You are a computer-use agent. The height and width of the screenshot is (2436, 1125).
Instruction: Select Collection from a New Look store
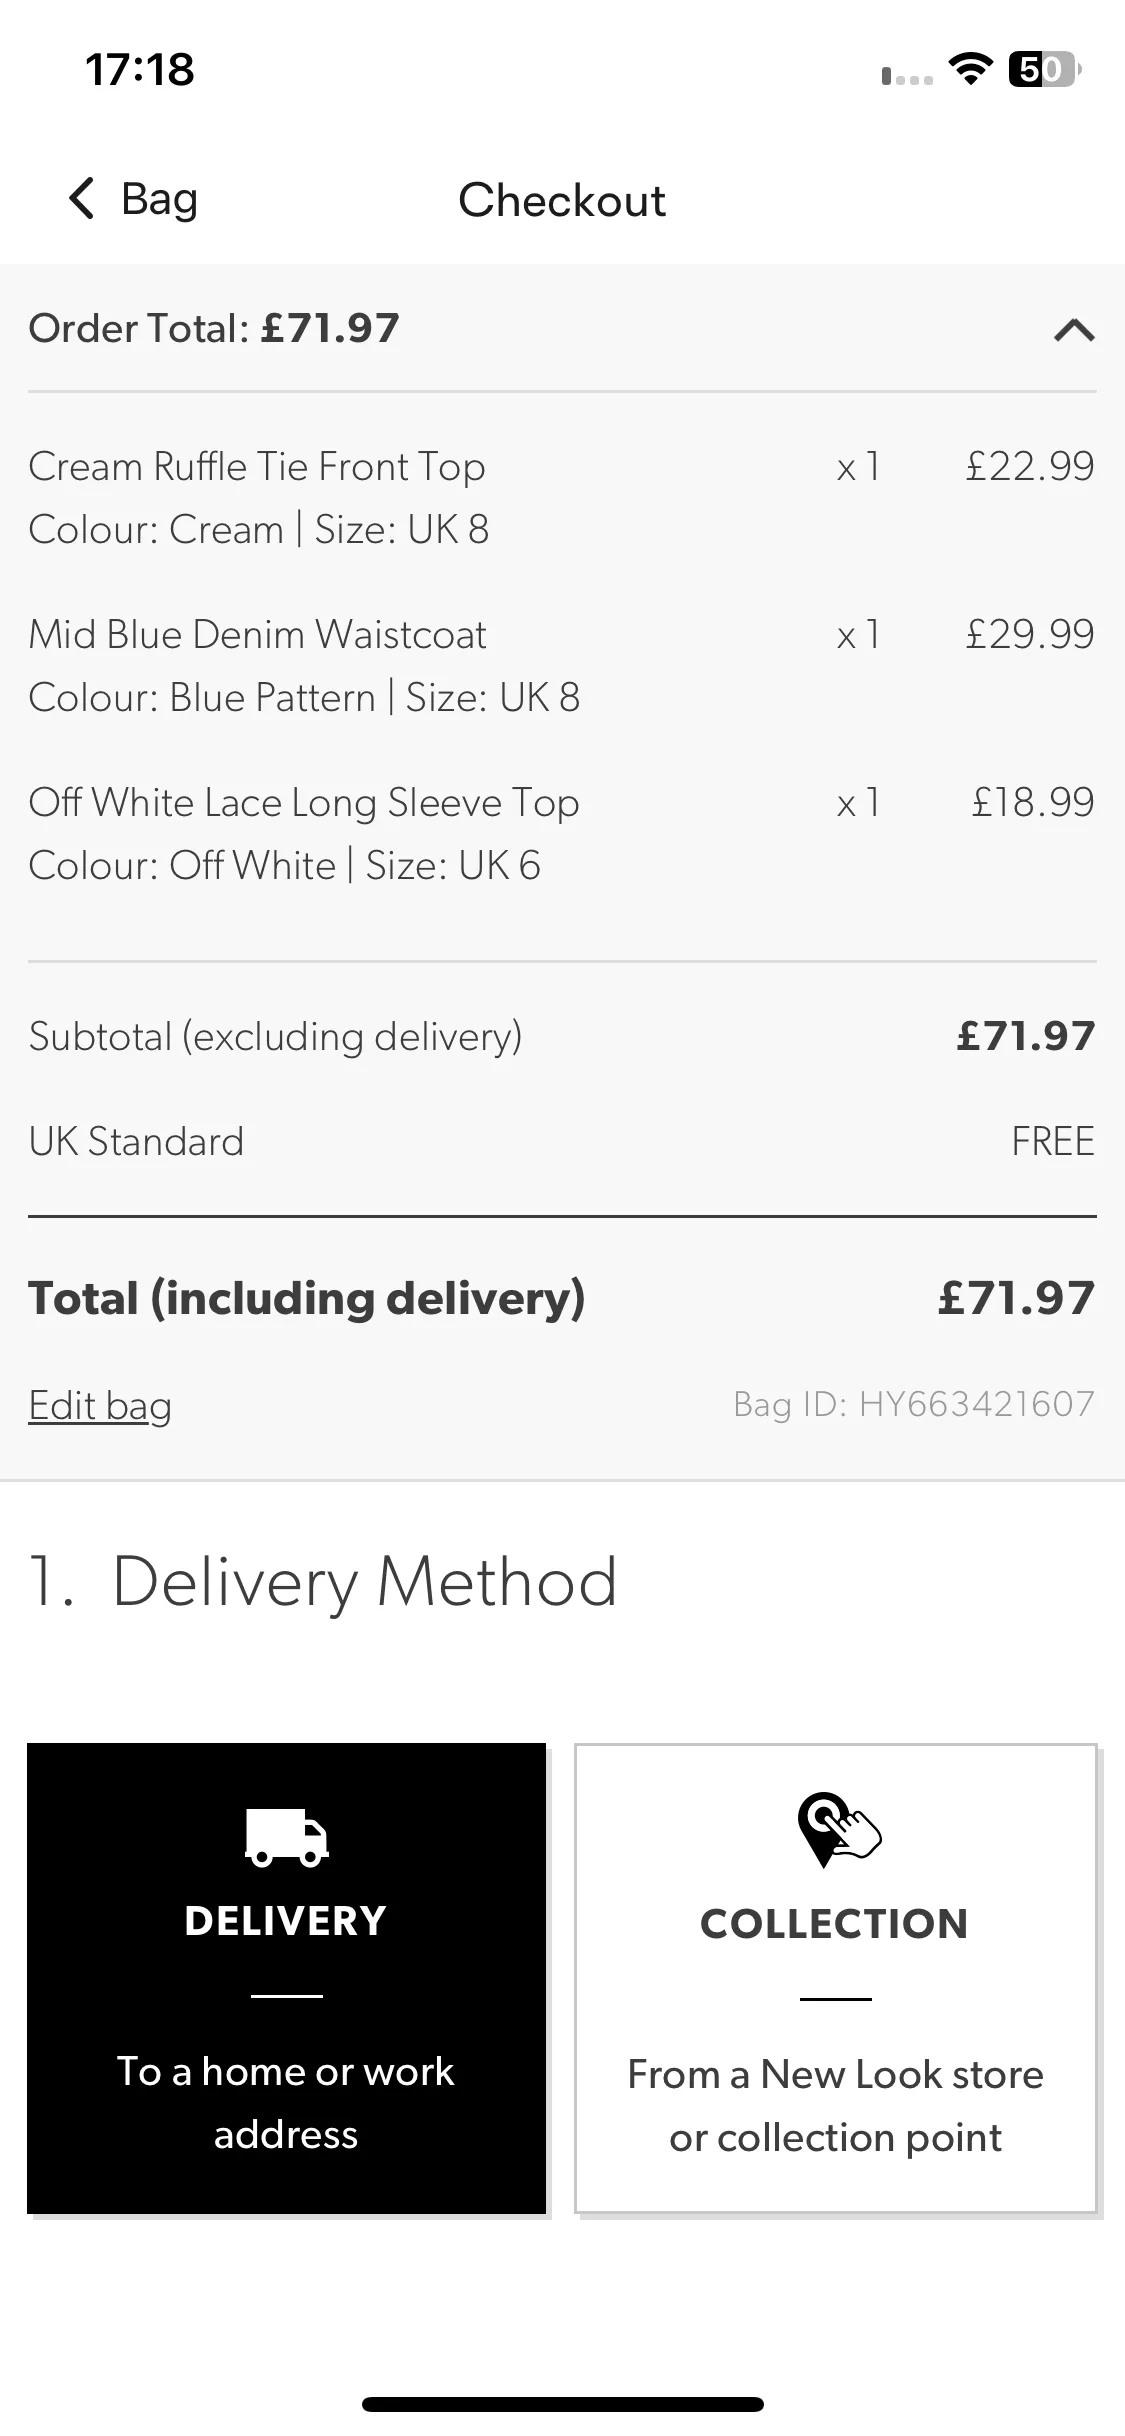[x=836, y=1979]
